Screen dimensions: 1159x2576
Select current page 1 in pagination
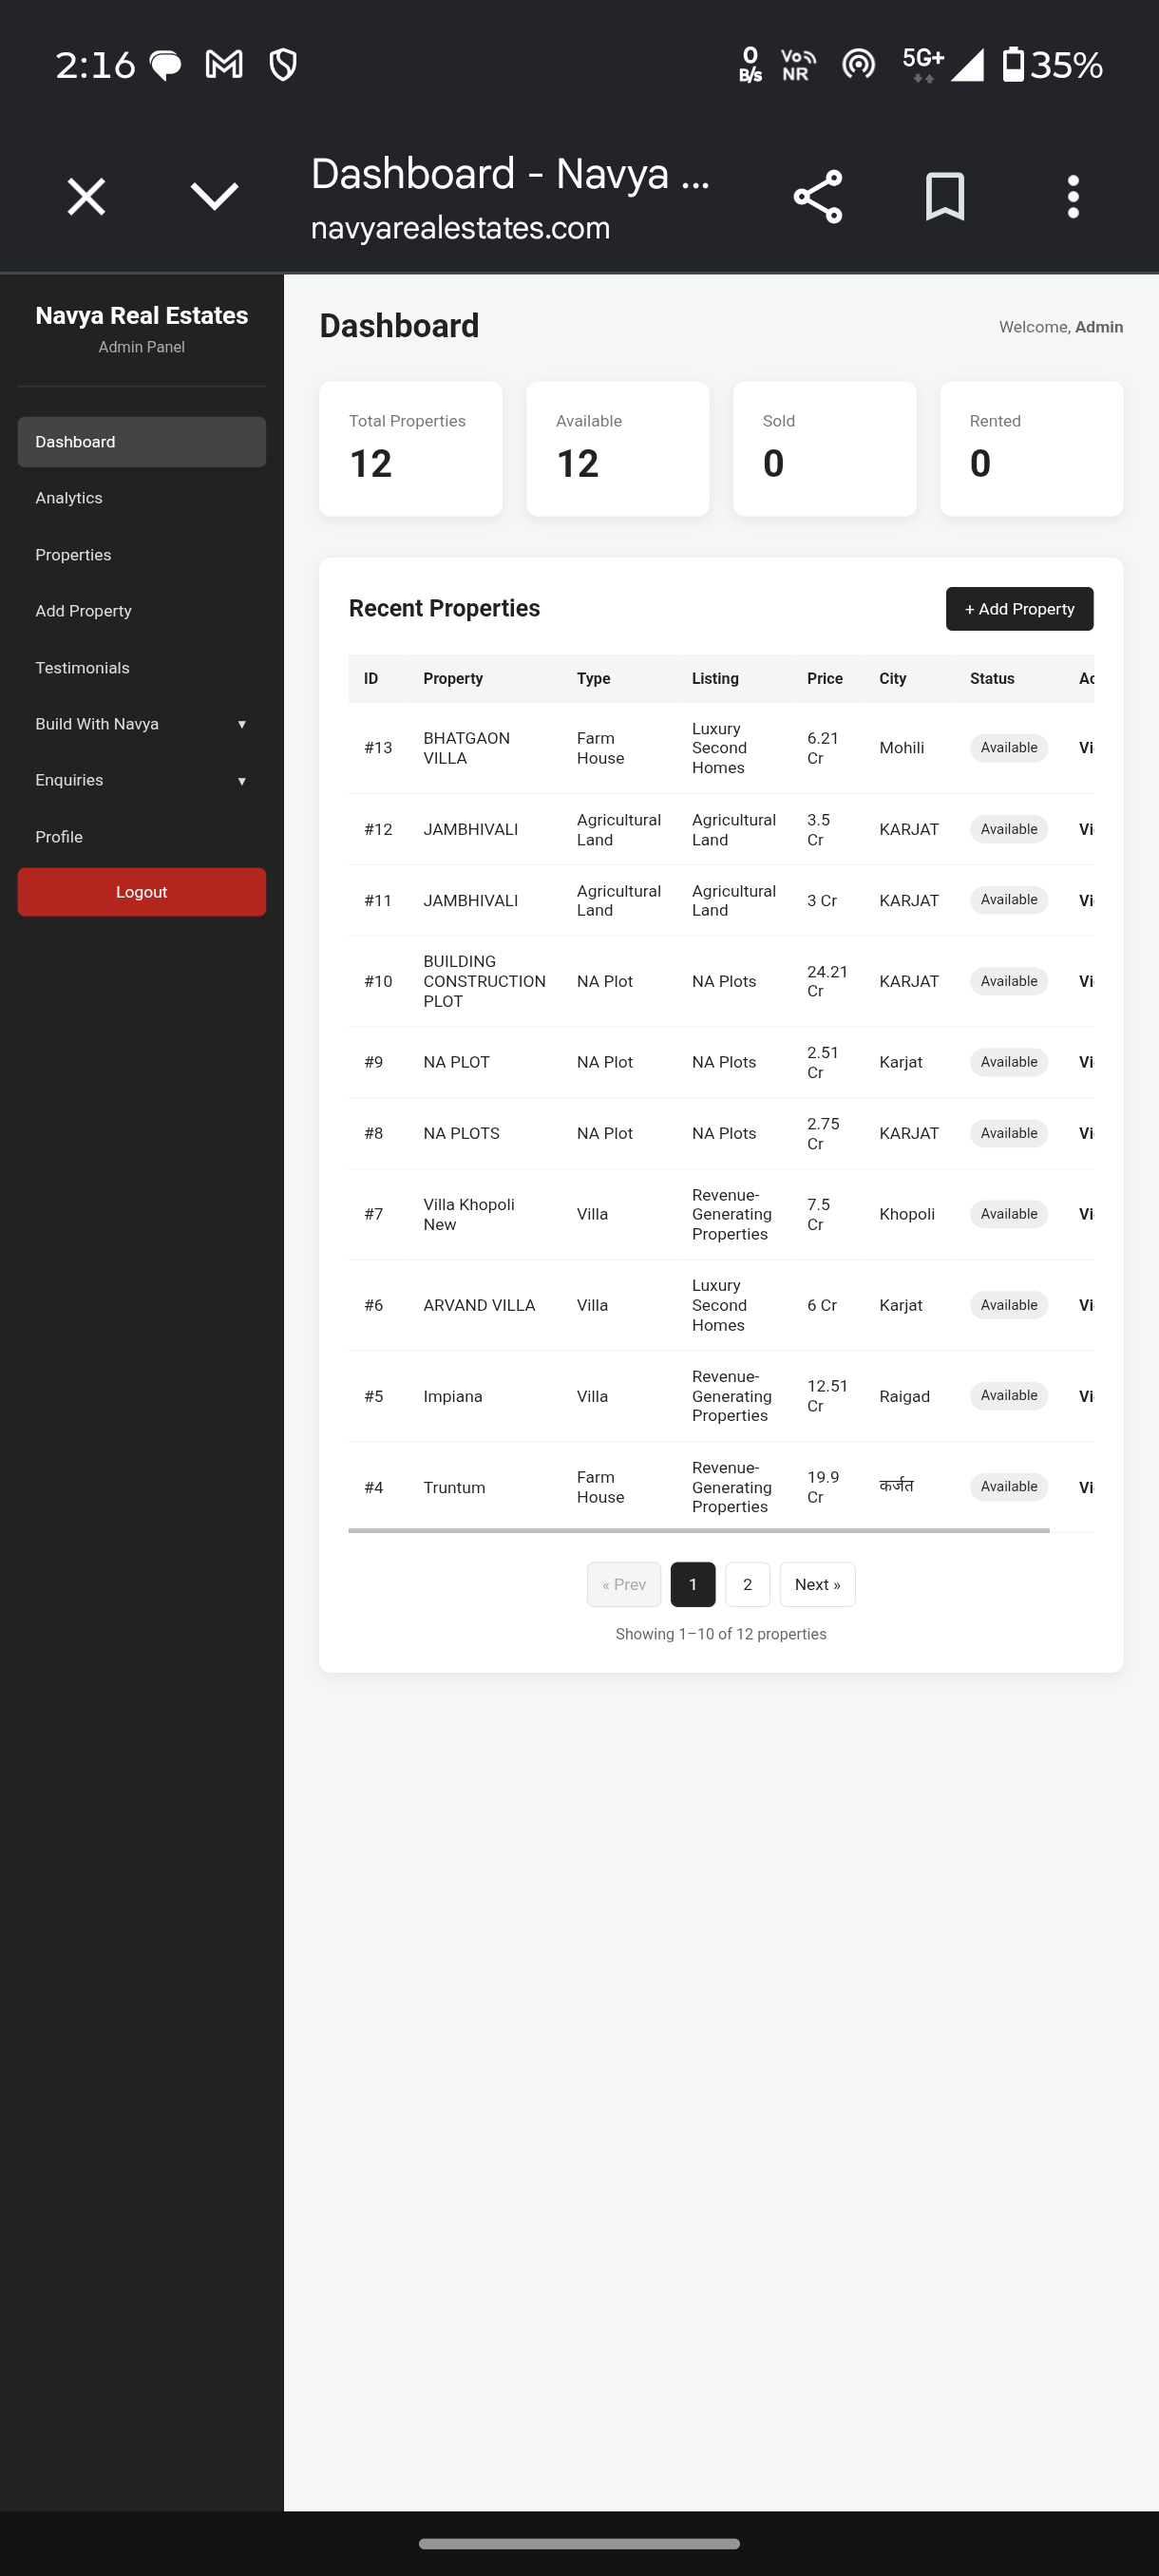(693, 1584)
